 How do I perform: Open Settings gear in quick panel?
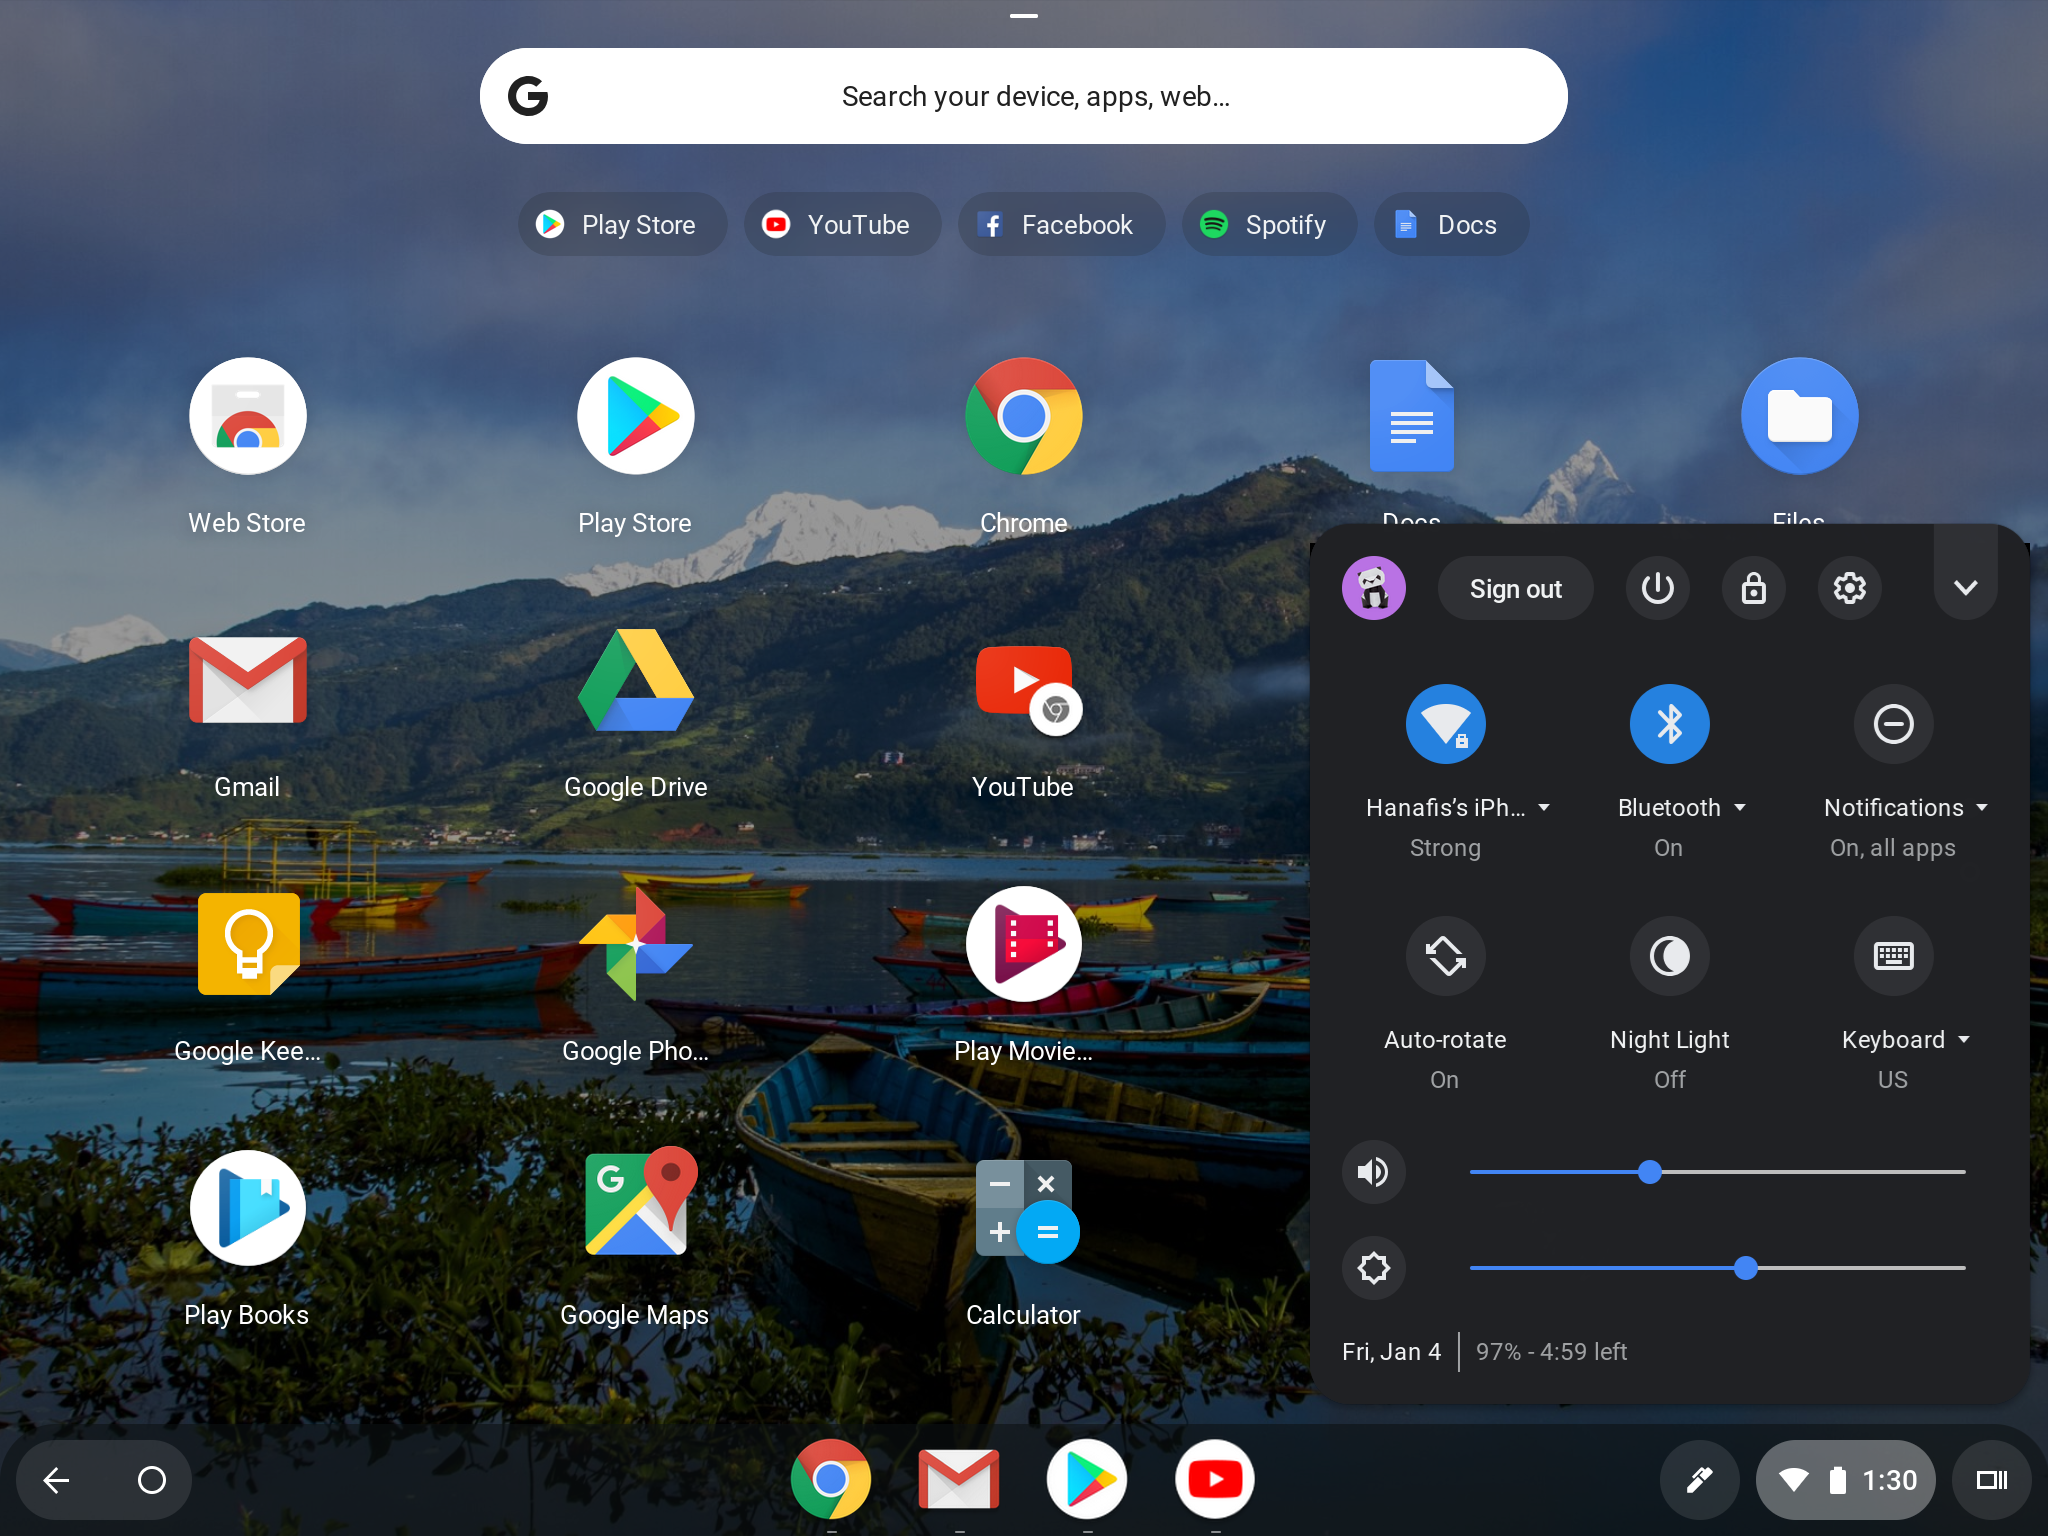click(x=1850, y=588)
